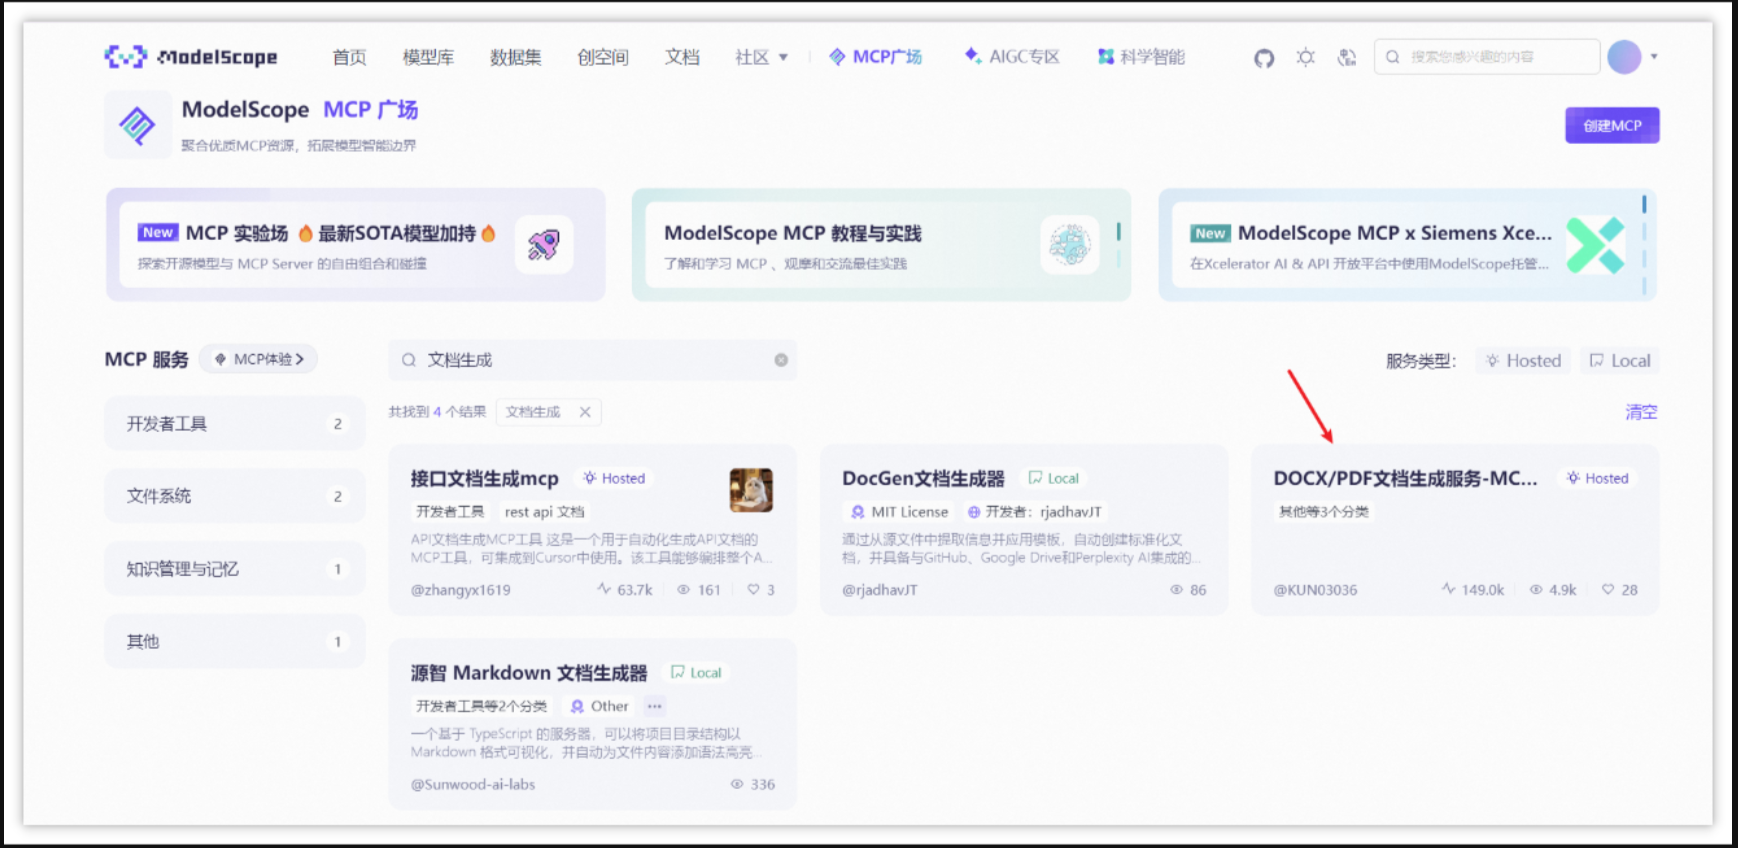Open the ModelScope MCP x Siemens banner
Screen dimensions: 1738x848
[x=1407, y=245]
